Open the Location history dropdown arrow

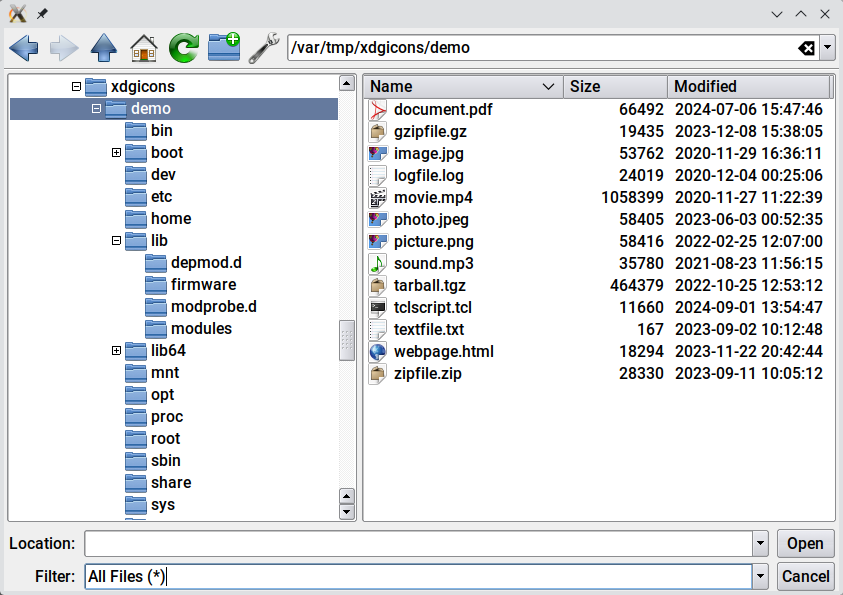[x=760, y=543]
